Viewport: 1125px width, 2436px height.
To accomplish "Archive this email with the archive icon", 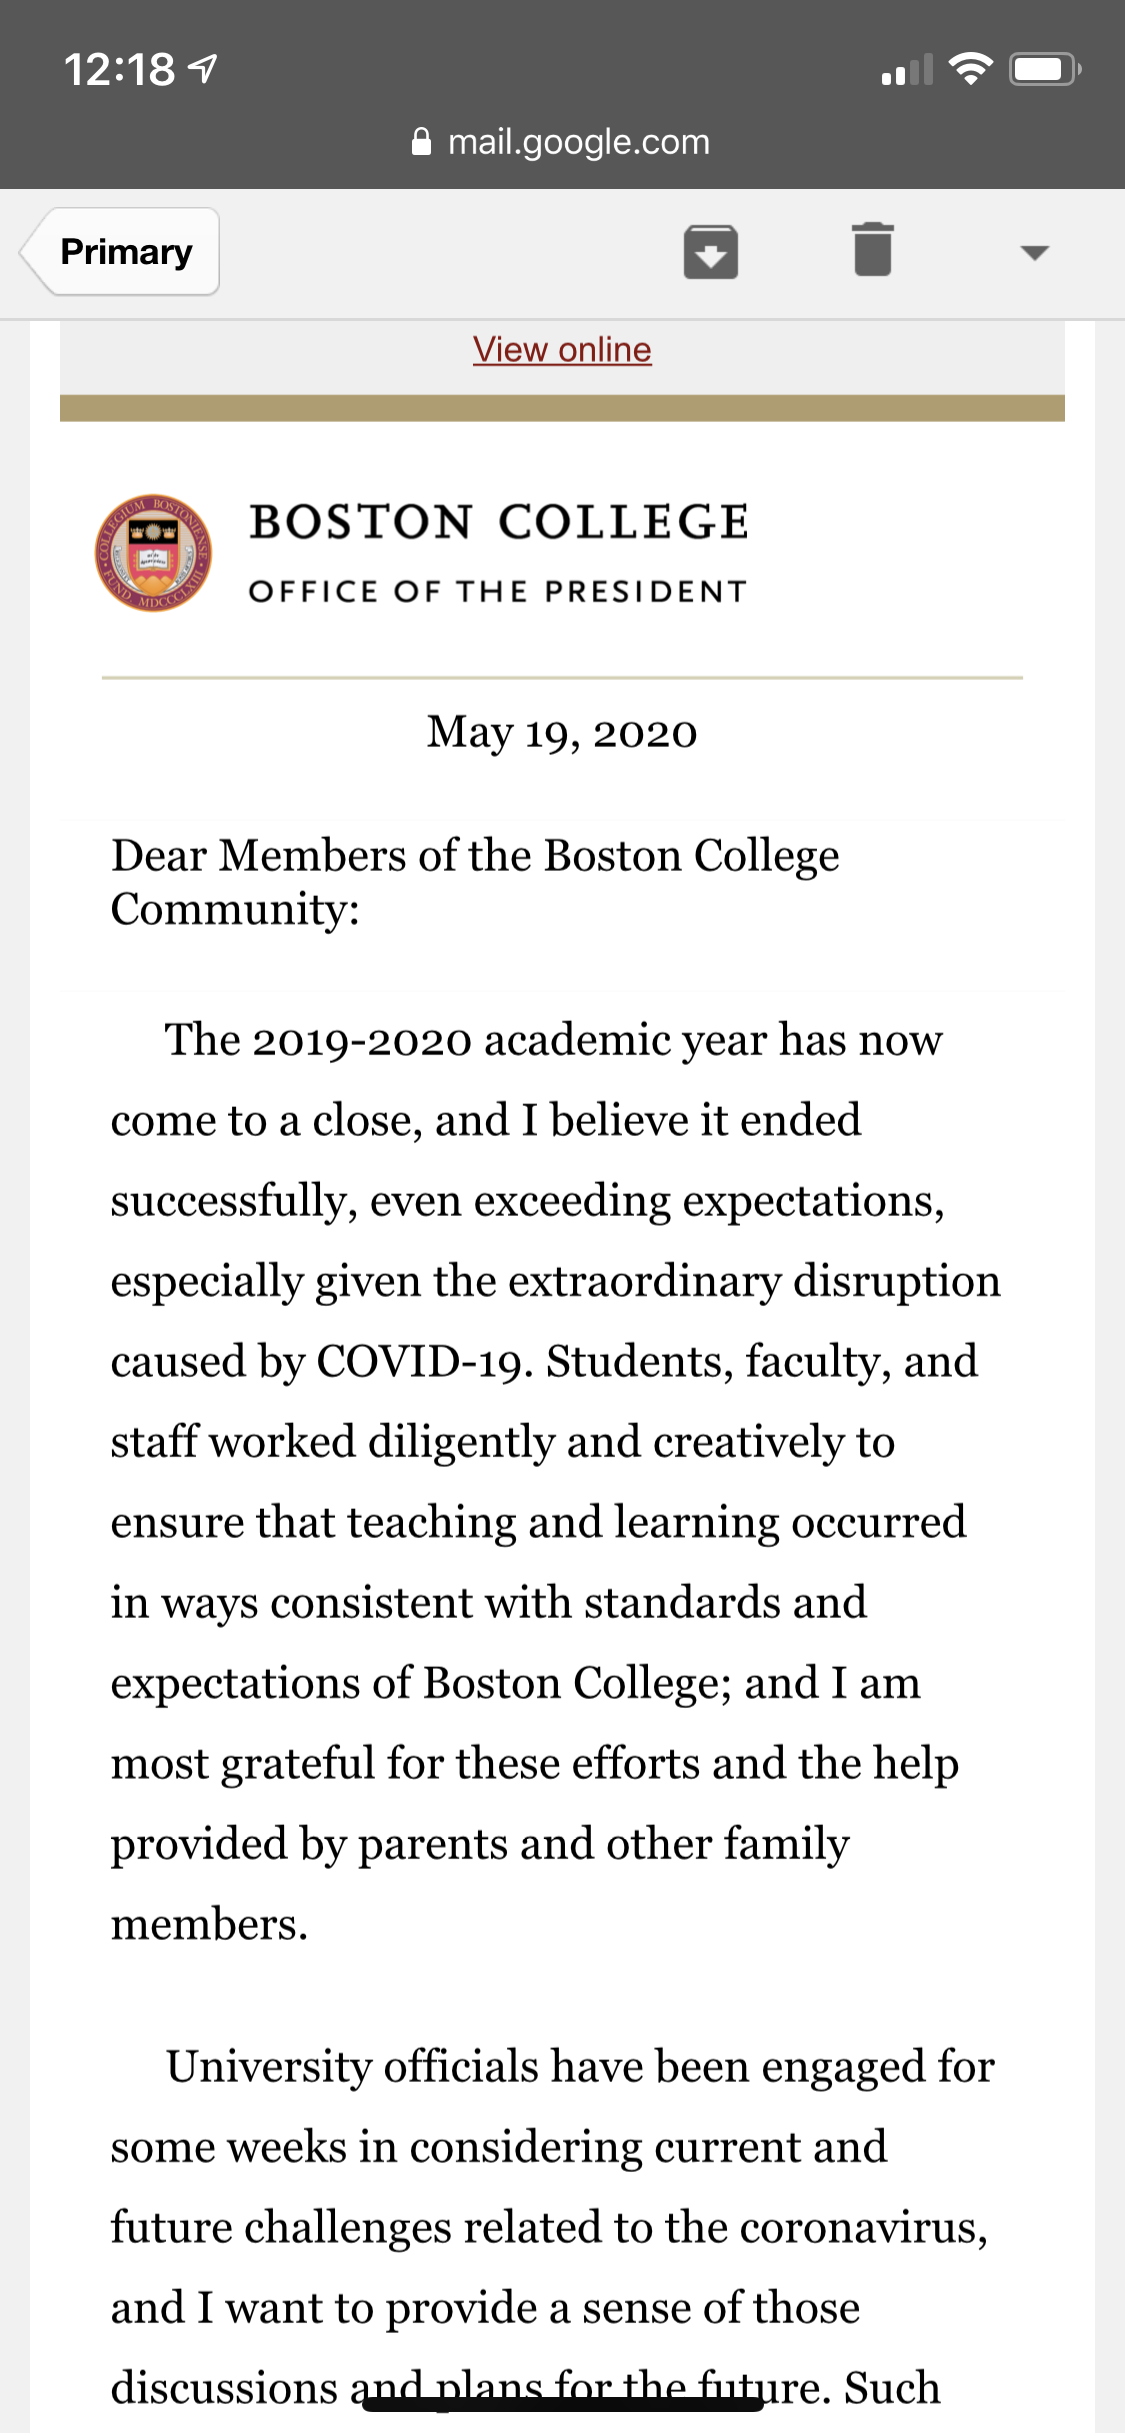I will point(710,251).
